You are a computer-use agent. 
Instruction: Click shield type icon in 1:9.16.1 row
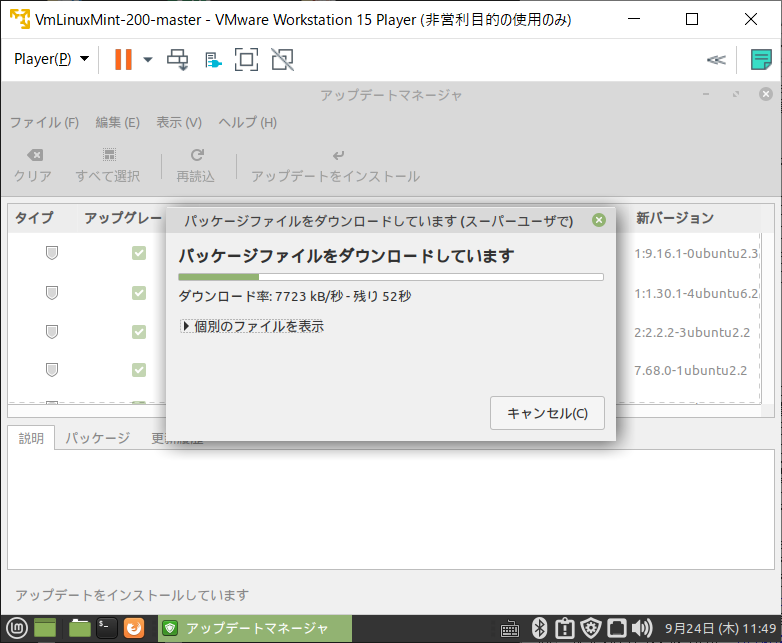tap(52, 253)
